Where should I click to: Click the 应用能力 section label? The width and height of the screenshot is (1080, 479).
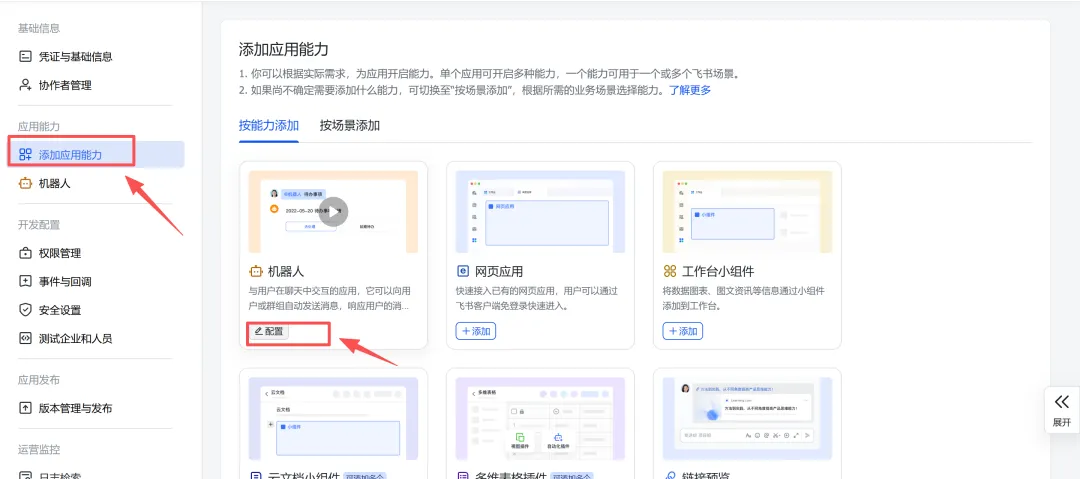point(39,127)
